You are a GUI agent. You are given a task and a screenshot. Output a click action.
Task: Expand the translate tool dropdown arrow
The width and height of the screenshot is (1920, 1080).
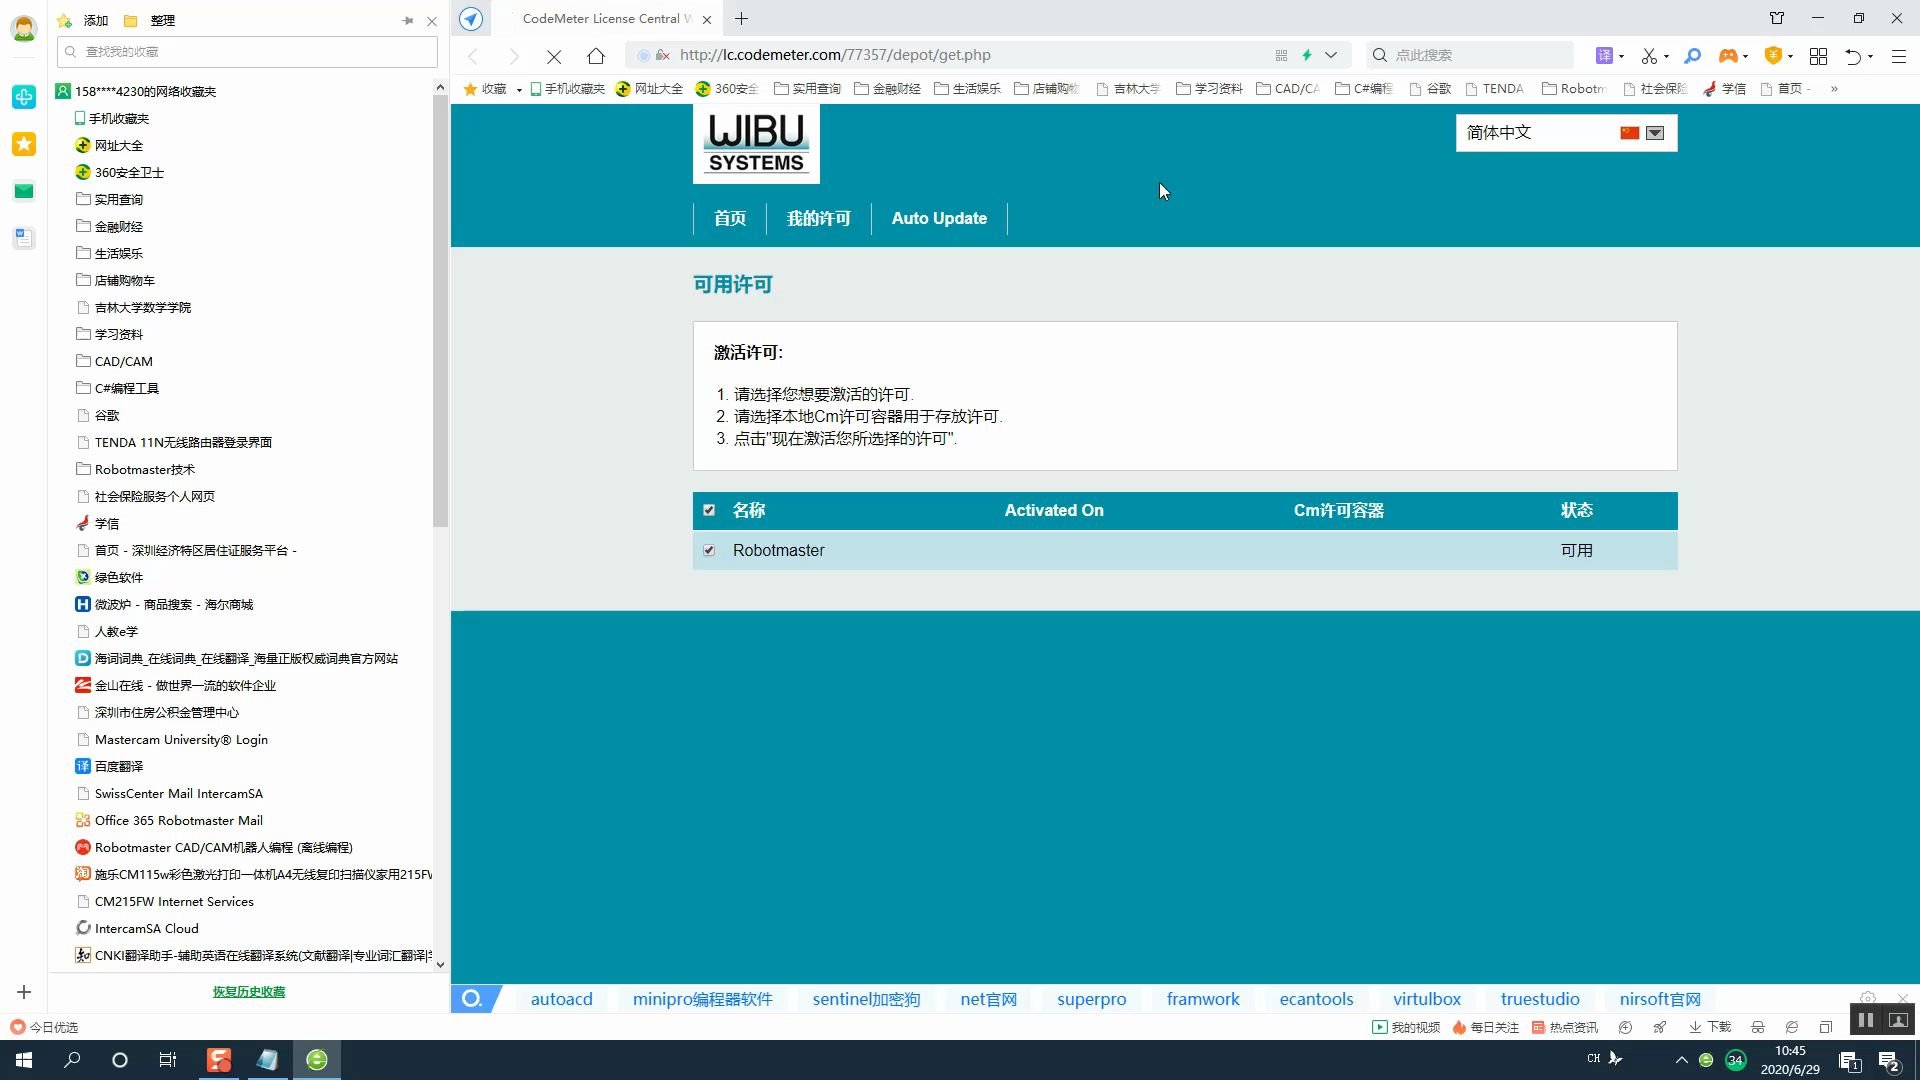pos(1620,55)
